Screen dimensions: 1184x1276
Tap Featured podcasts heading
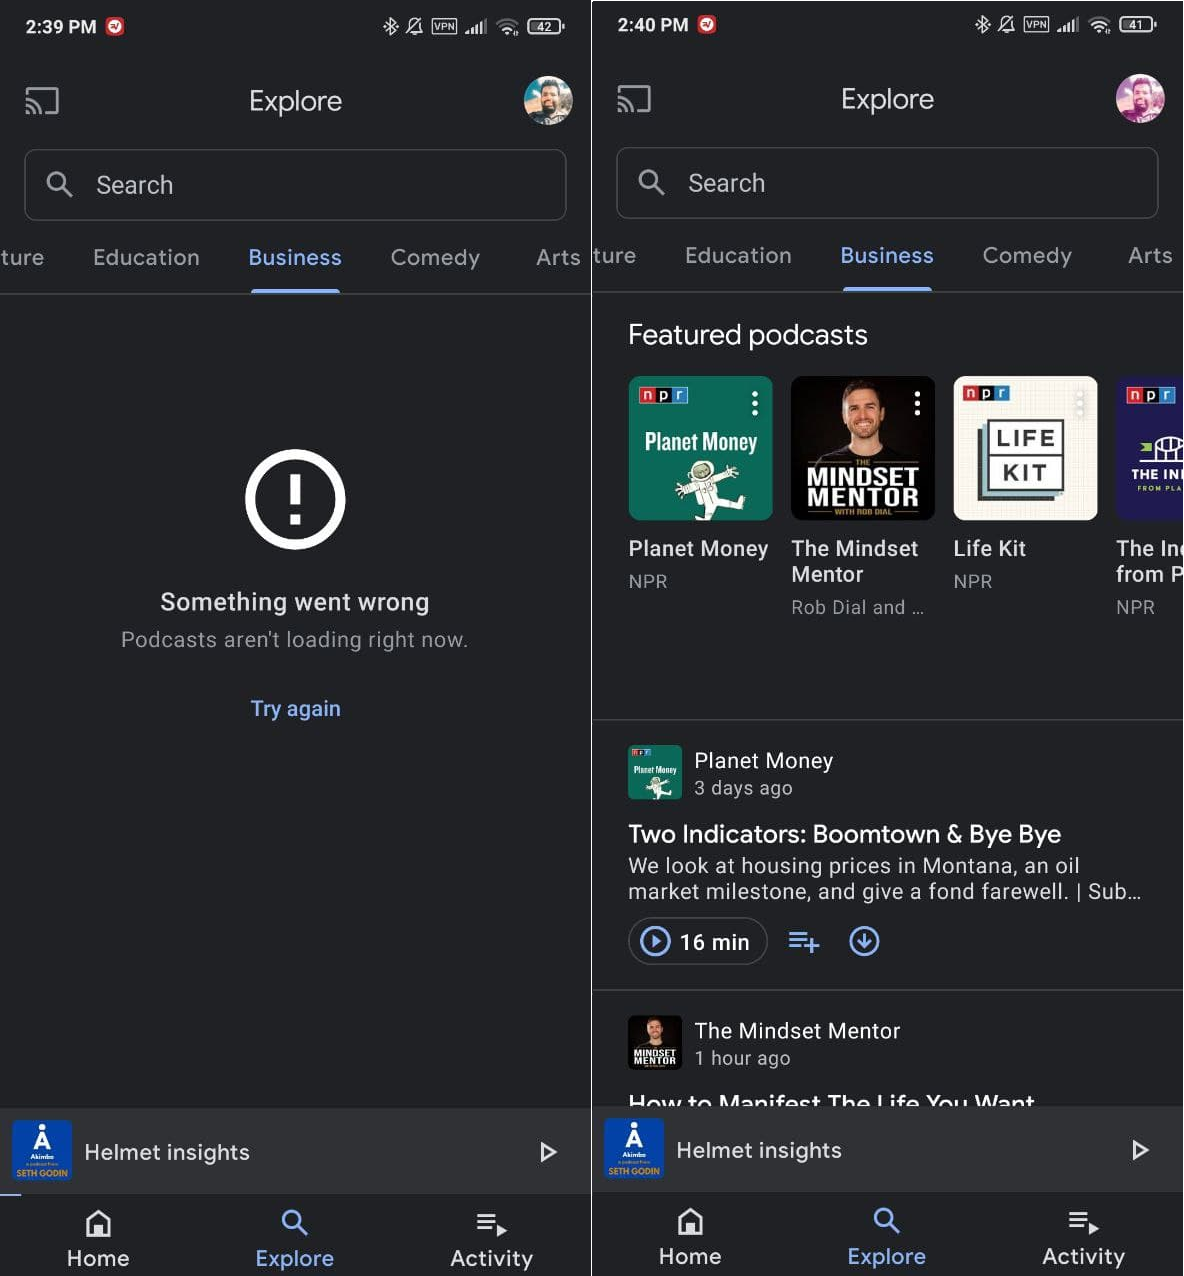point(748,335)
